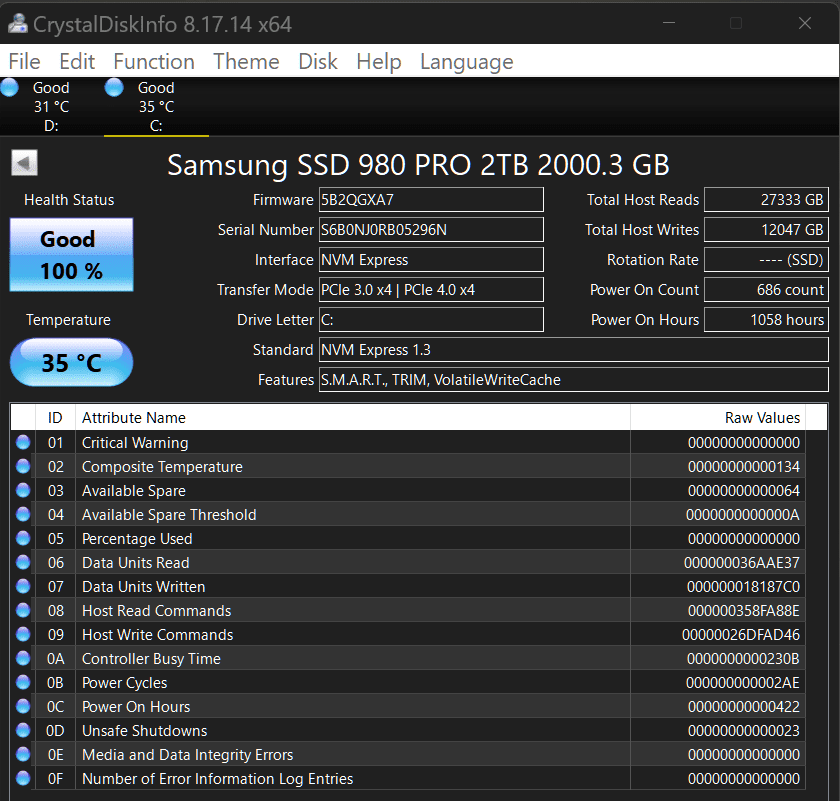Image resolution: width=840 pixels, height=801 pixels.
Task: Open the Edit menu
Action: [77, 62]
